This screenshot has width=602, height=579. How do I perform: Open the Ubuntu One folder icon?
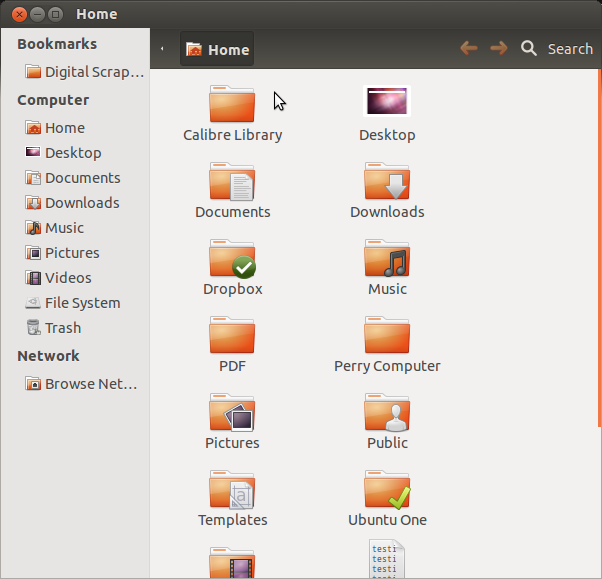[387, 490]
